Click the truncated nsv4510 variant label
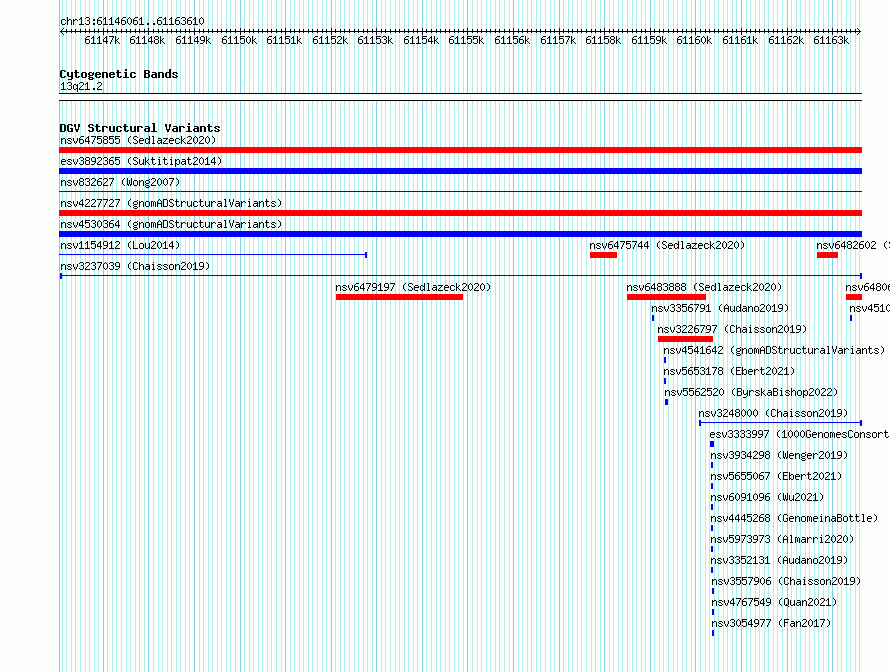This screenshot has width=890, height=672. [x=869, y=308]
